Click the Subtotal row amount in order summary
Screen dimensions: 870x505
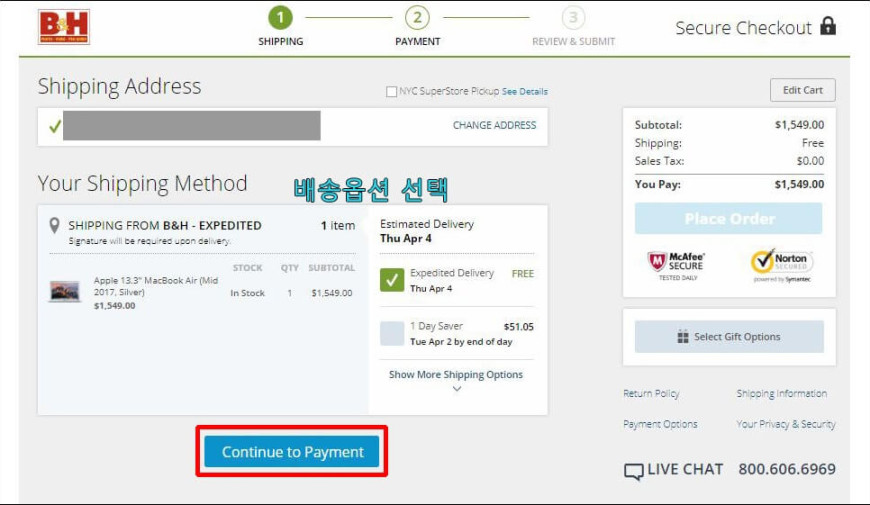(x=799, y=125)
